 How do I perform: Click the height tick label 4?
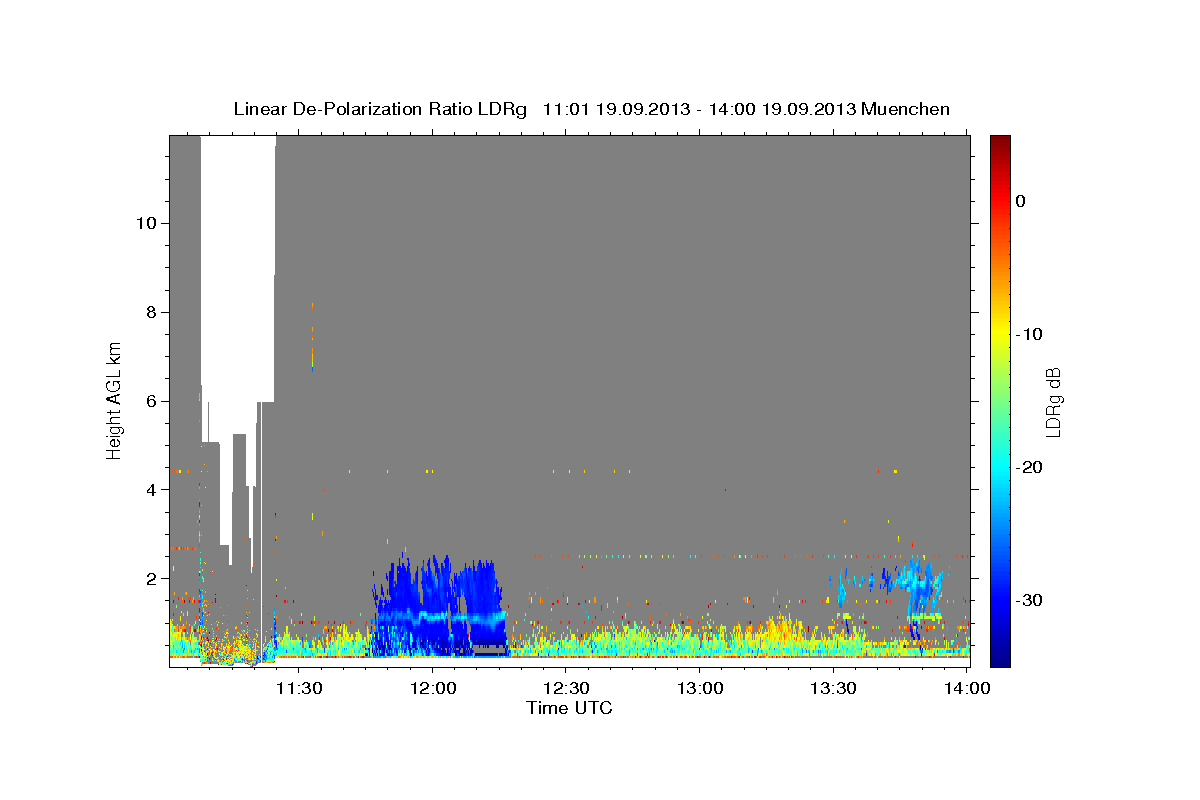[x=150, y=490]
